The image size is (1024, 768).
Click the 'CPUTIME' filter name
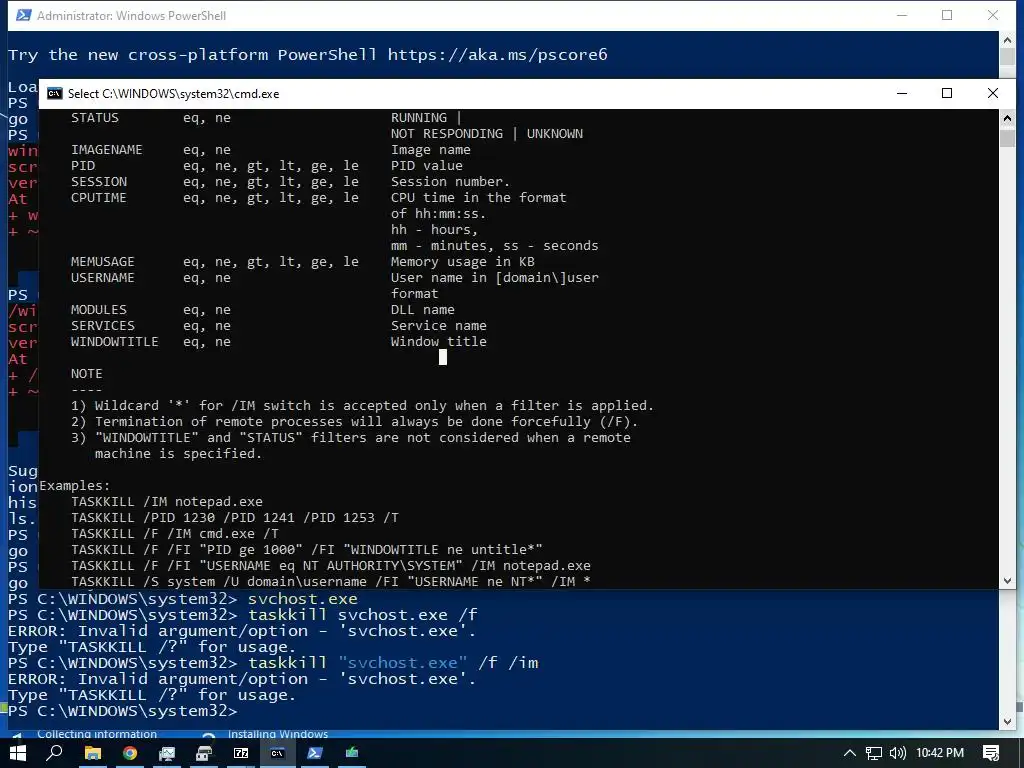(x=99, y=198)
